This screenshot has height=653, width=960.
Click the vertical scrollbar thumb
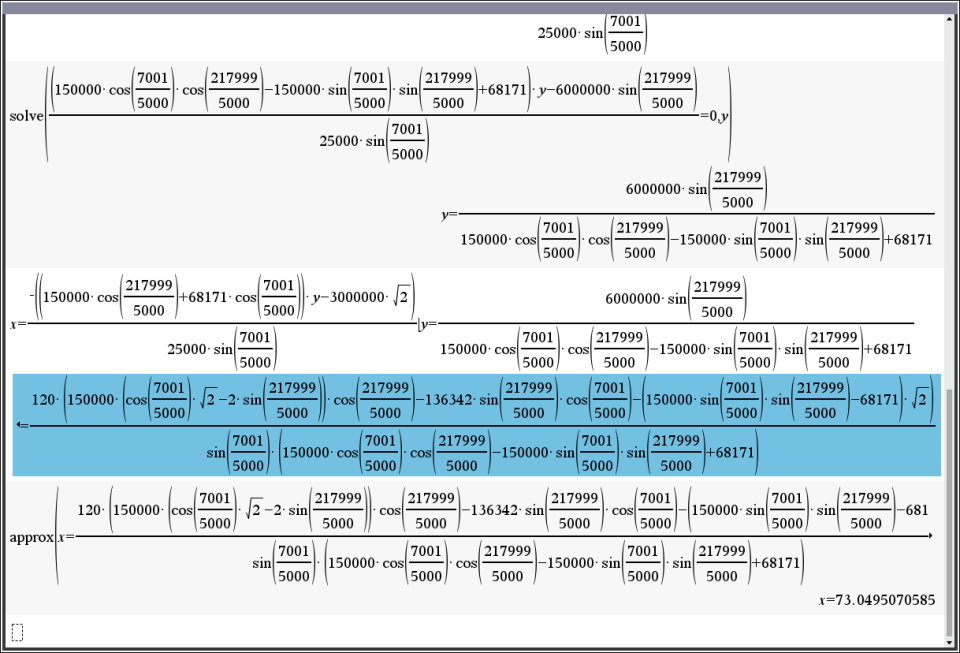pos(950,510)
